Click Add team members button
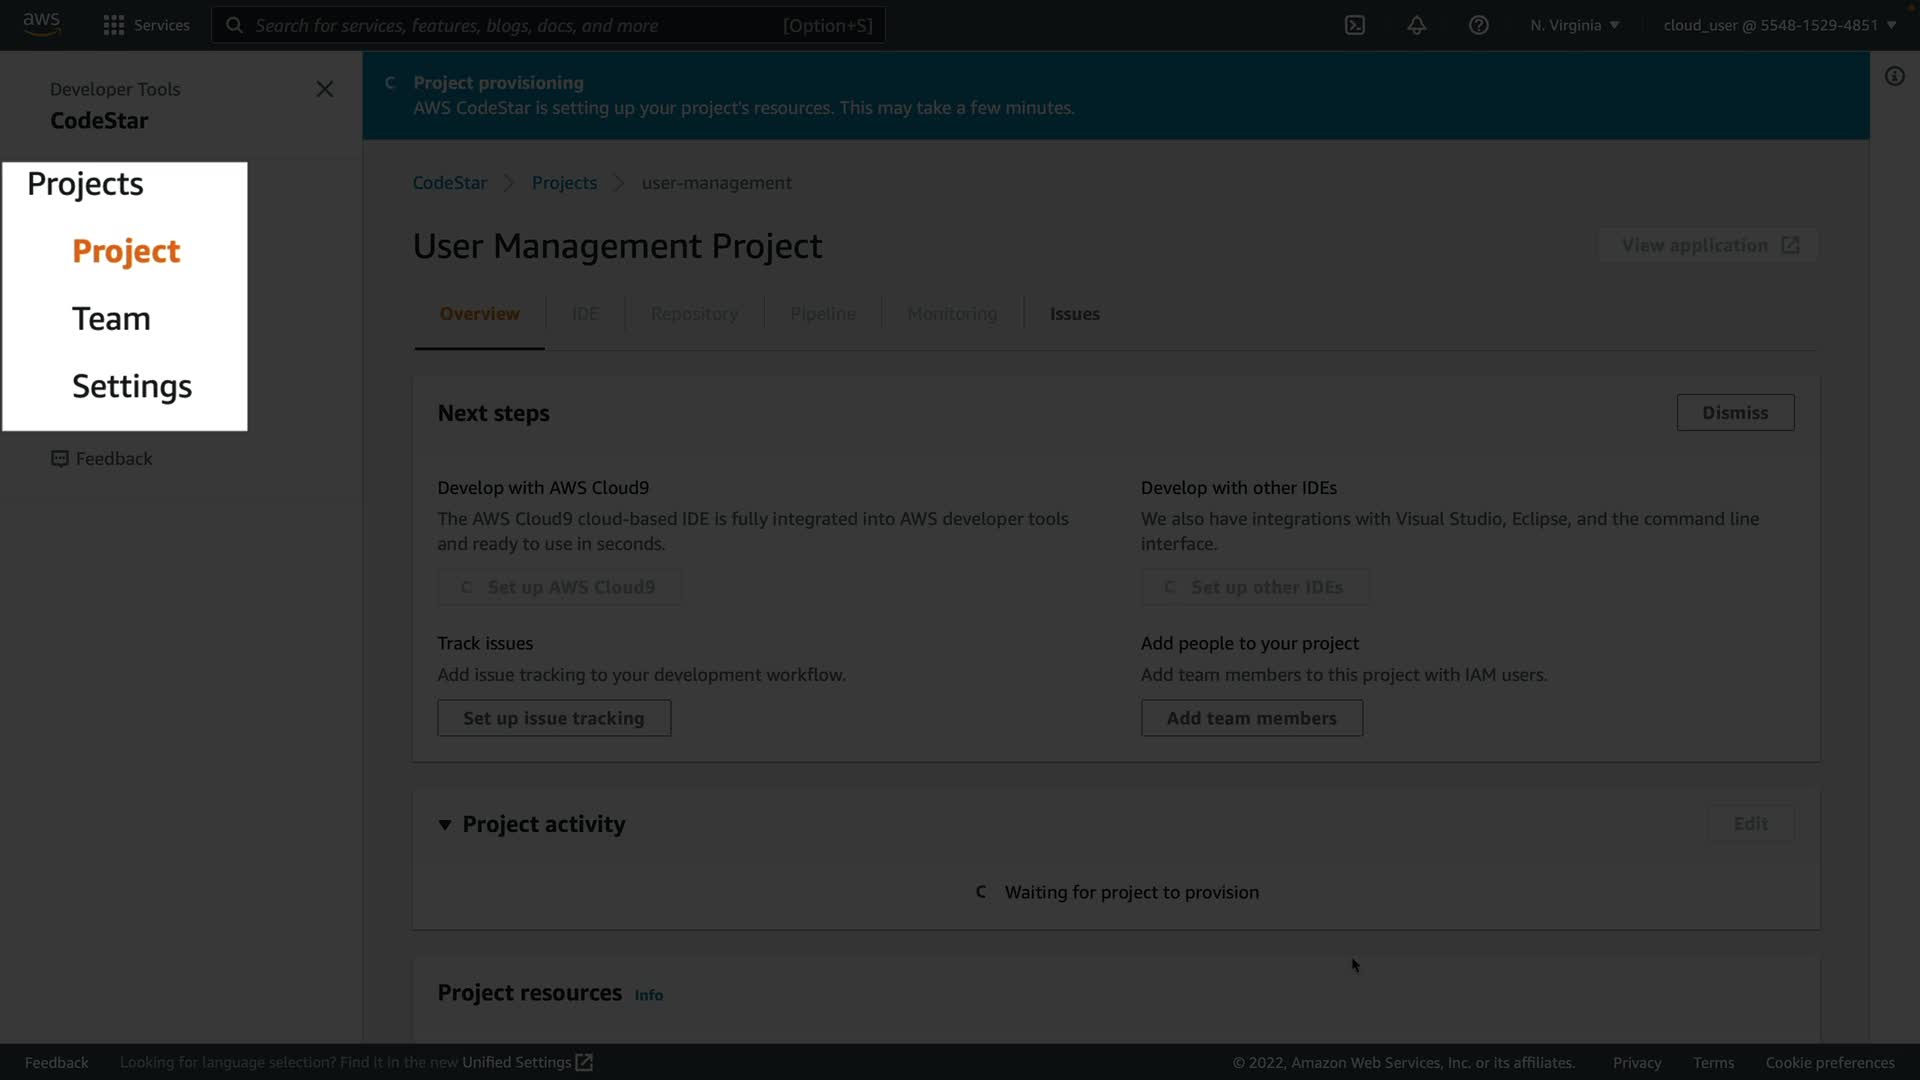Viewport: 1920px width, 1080px height. tap(1251, 718)
